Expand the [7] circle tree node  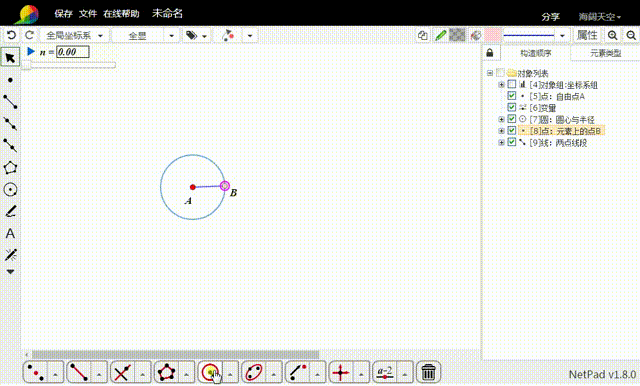tap(501, 119)
